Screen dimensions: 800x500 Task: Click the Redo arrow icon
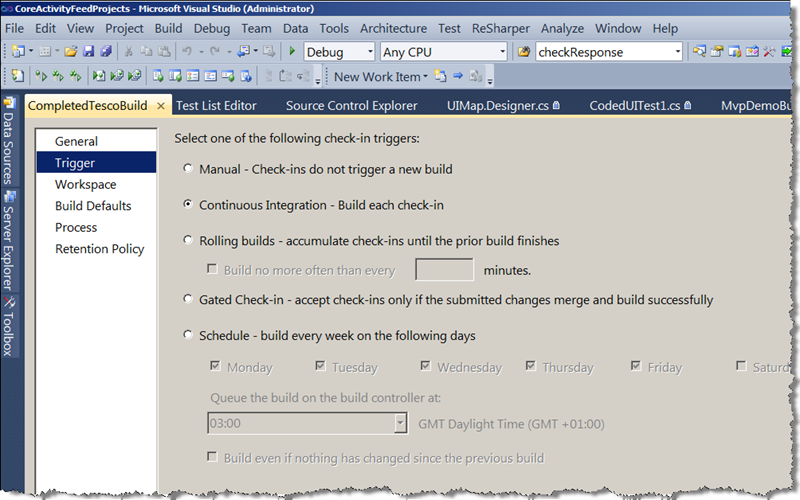[x=215, y=51]
